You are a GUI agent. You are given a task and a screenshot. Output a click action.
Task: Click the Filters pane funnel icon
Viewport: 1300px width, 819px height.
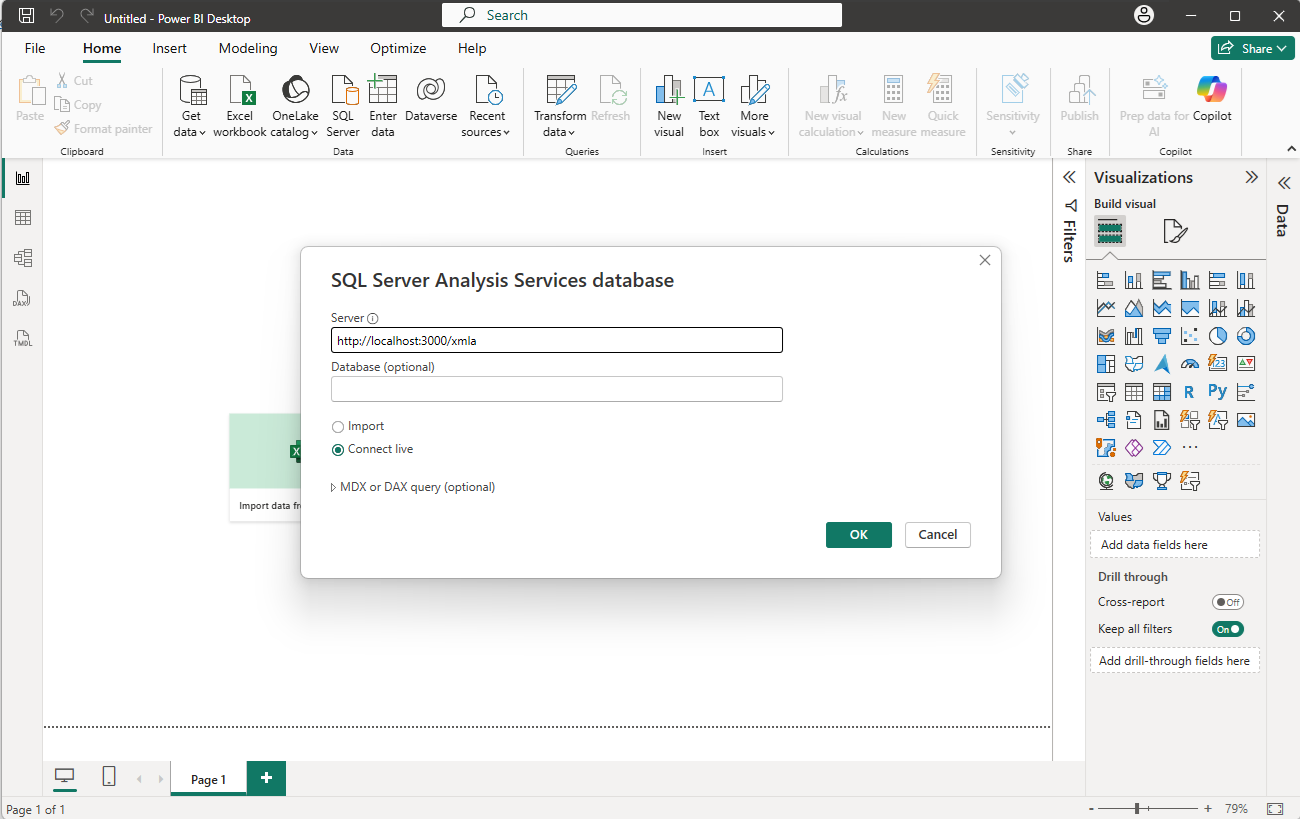tap(1069, 205)
